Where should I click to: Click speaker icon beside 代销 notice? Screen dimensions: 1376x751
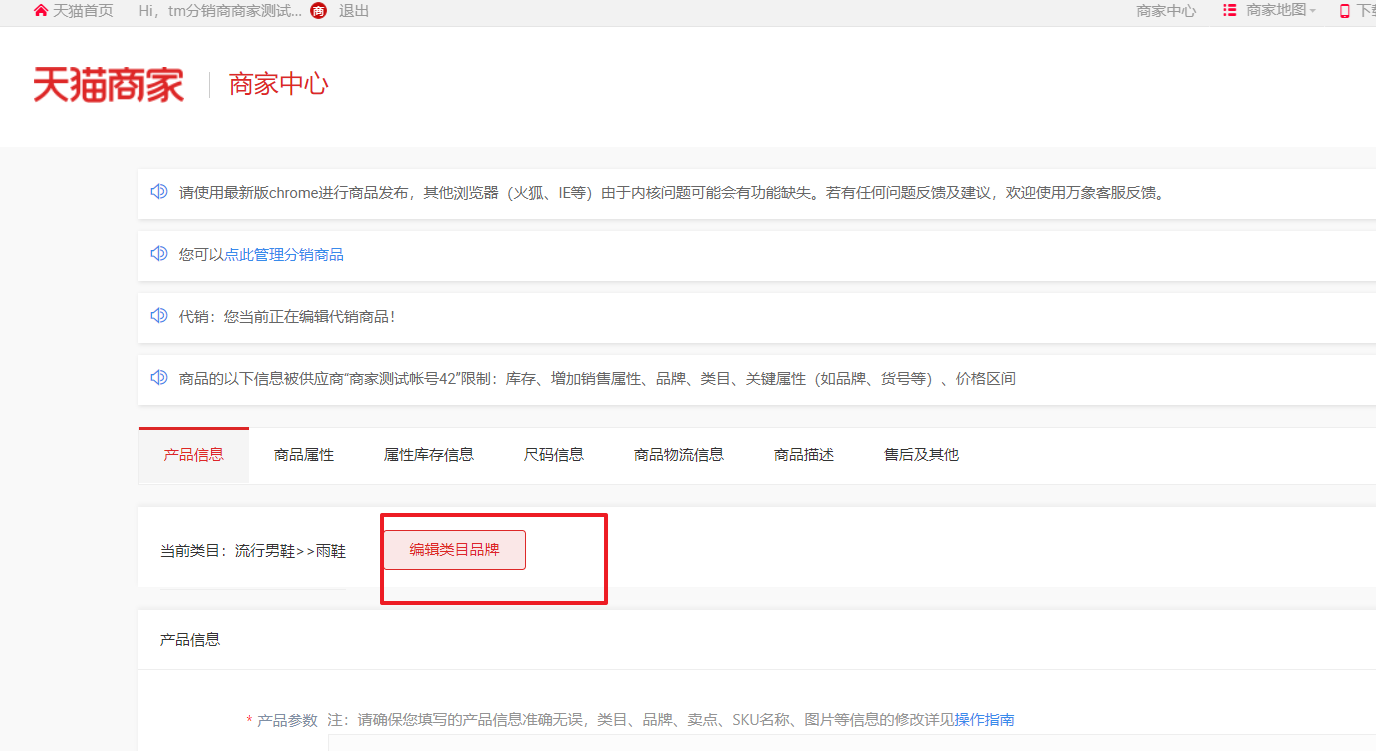(158, 316)
